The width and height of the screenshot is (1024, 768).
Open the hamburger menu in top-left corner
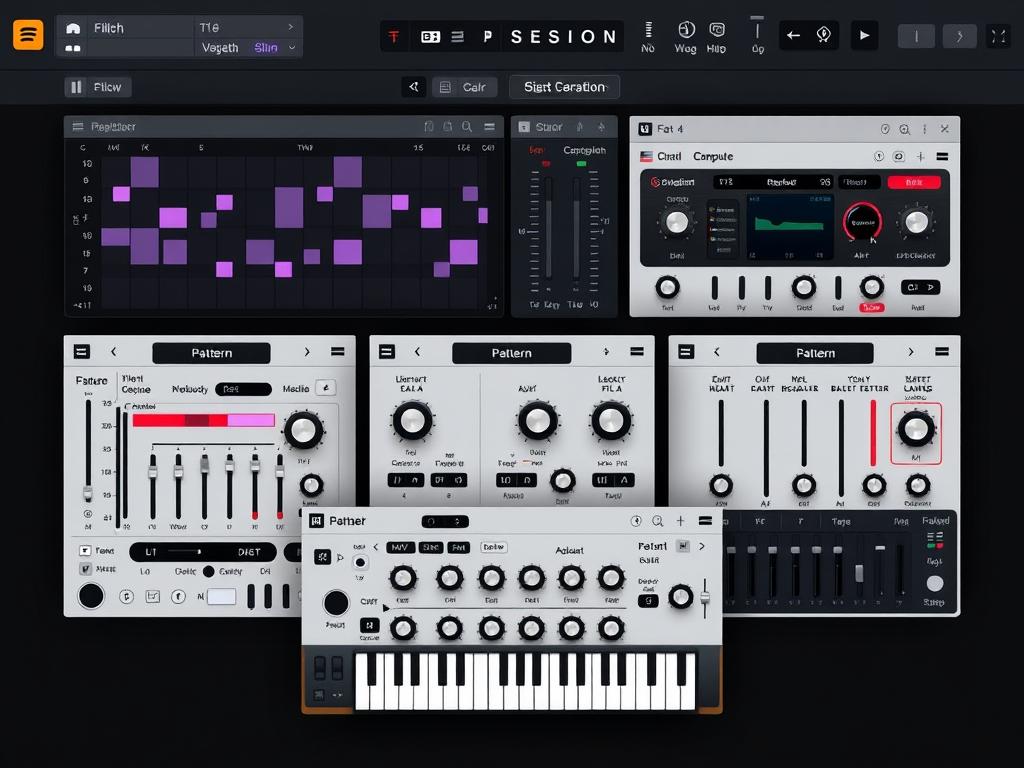pyautogui.click(x=28, y=34)
